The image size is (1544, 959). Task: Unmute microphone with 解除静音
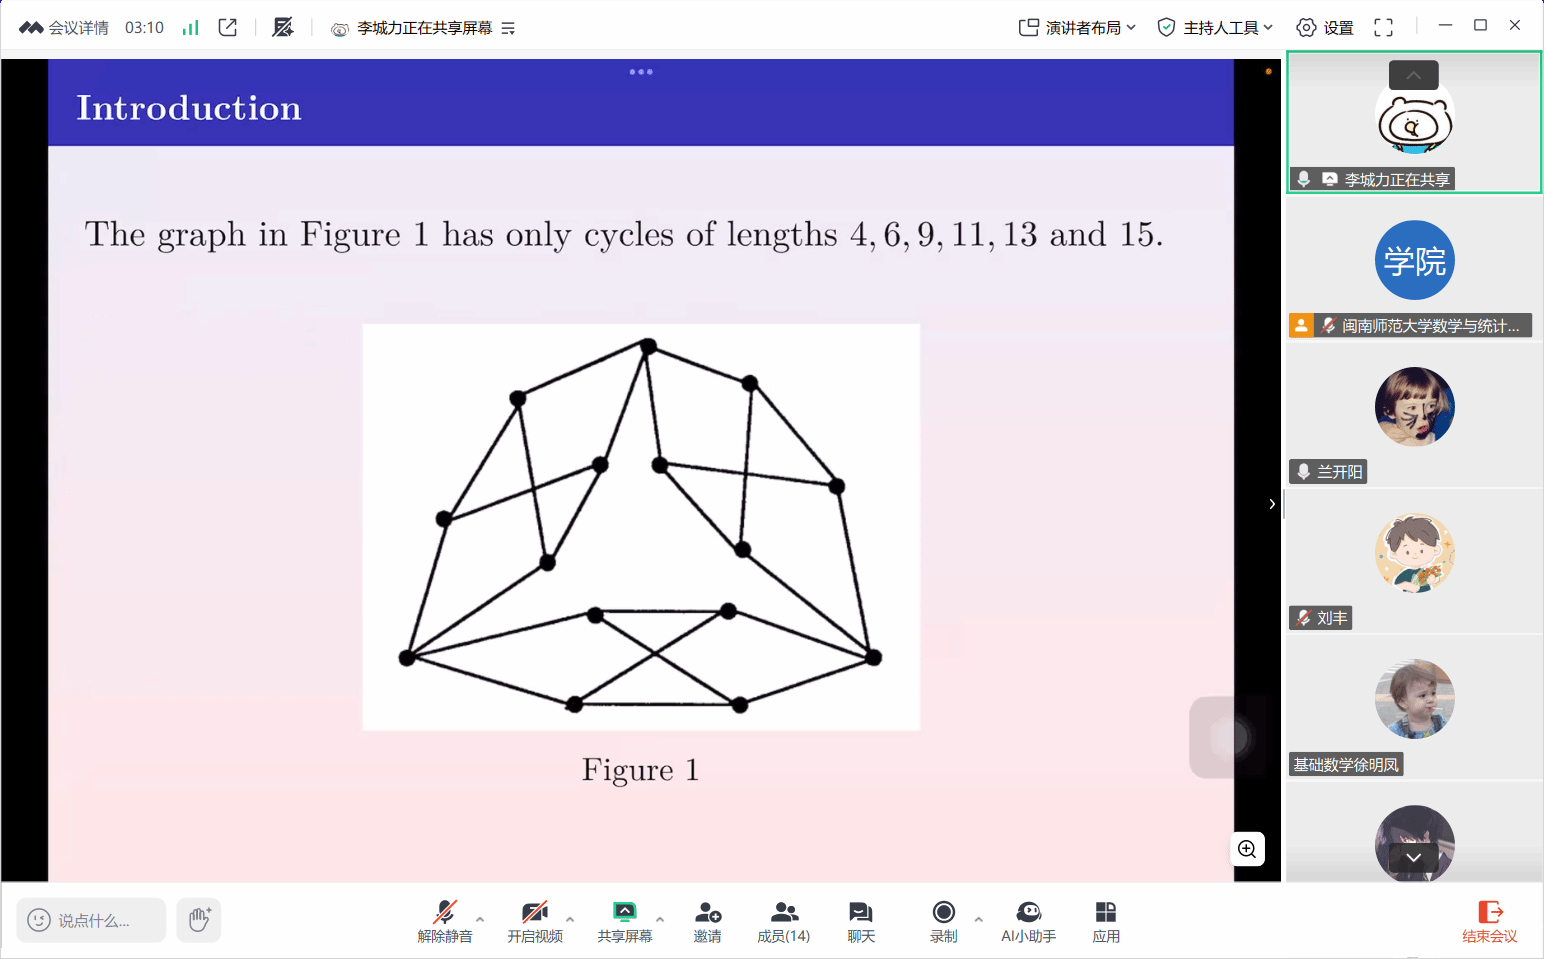coord(445,921)
